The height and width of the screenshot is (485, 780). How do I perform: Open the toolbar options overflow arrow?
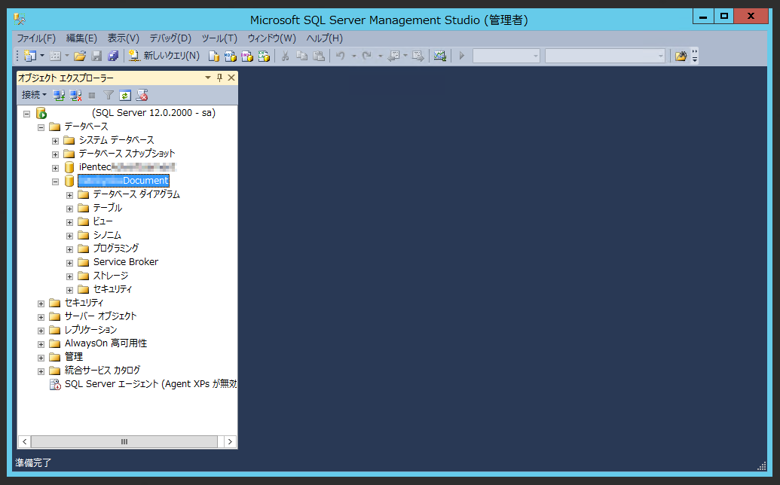695,56
